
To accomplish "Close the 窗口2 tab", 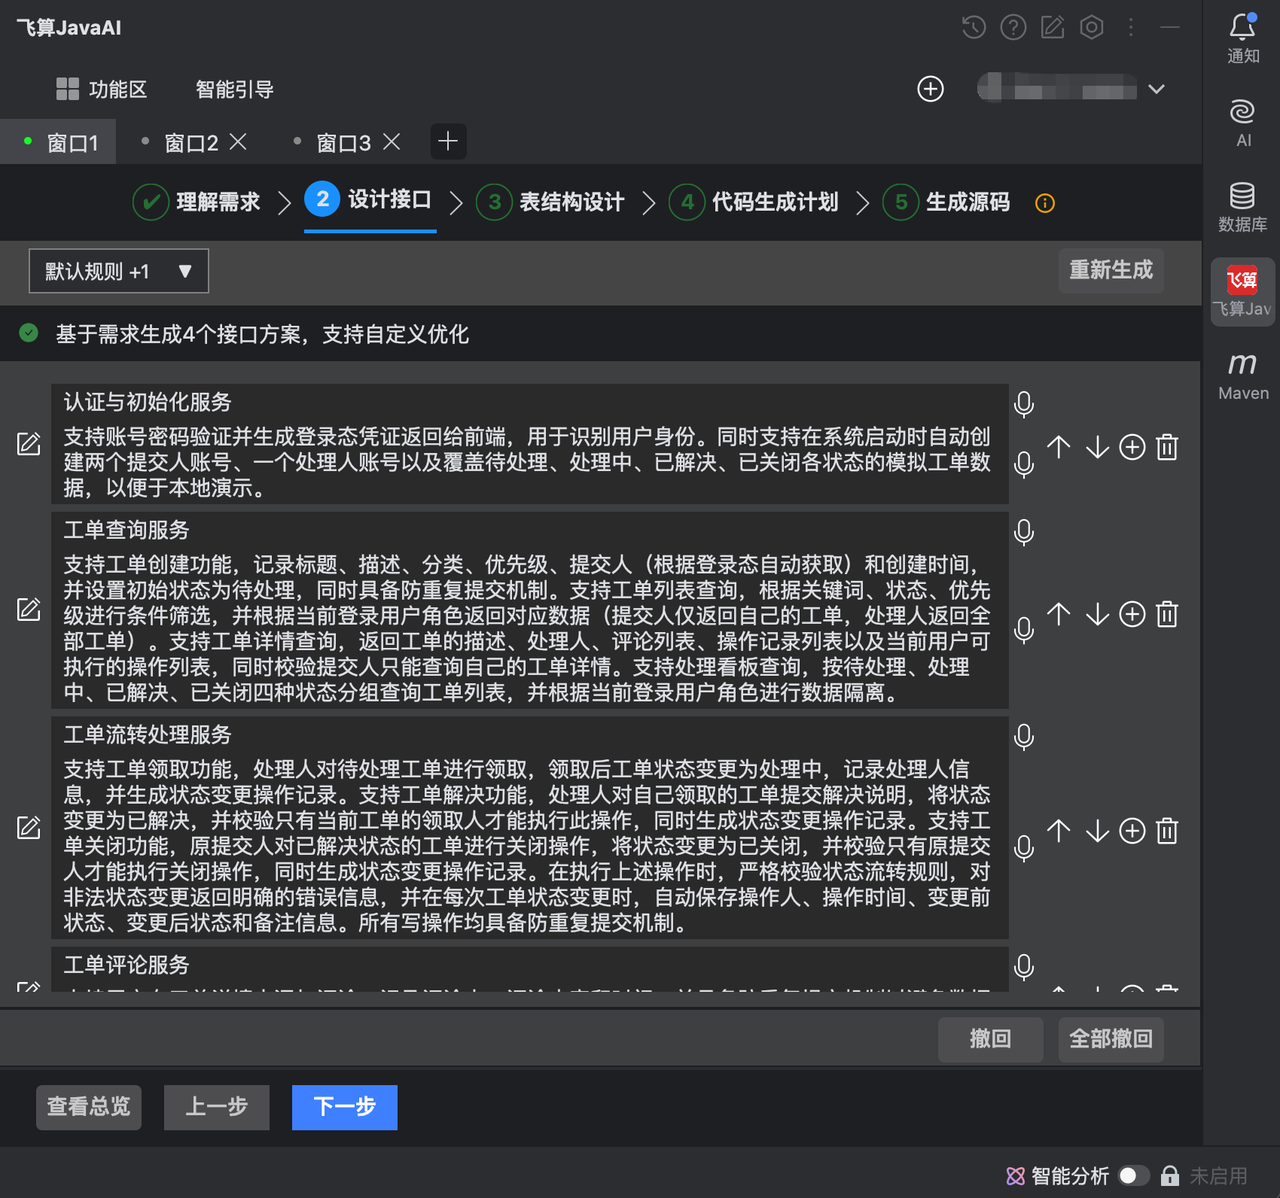I will click(238, 142).
